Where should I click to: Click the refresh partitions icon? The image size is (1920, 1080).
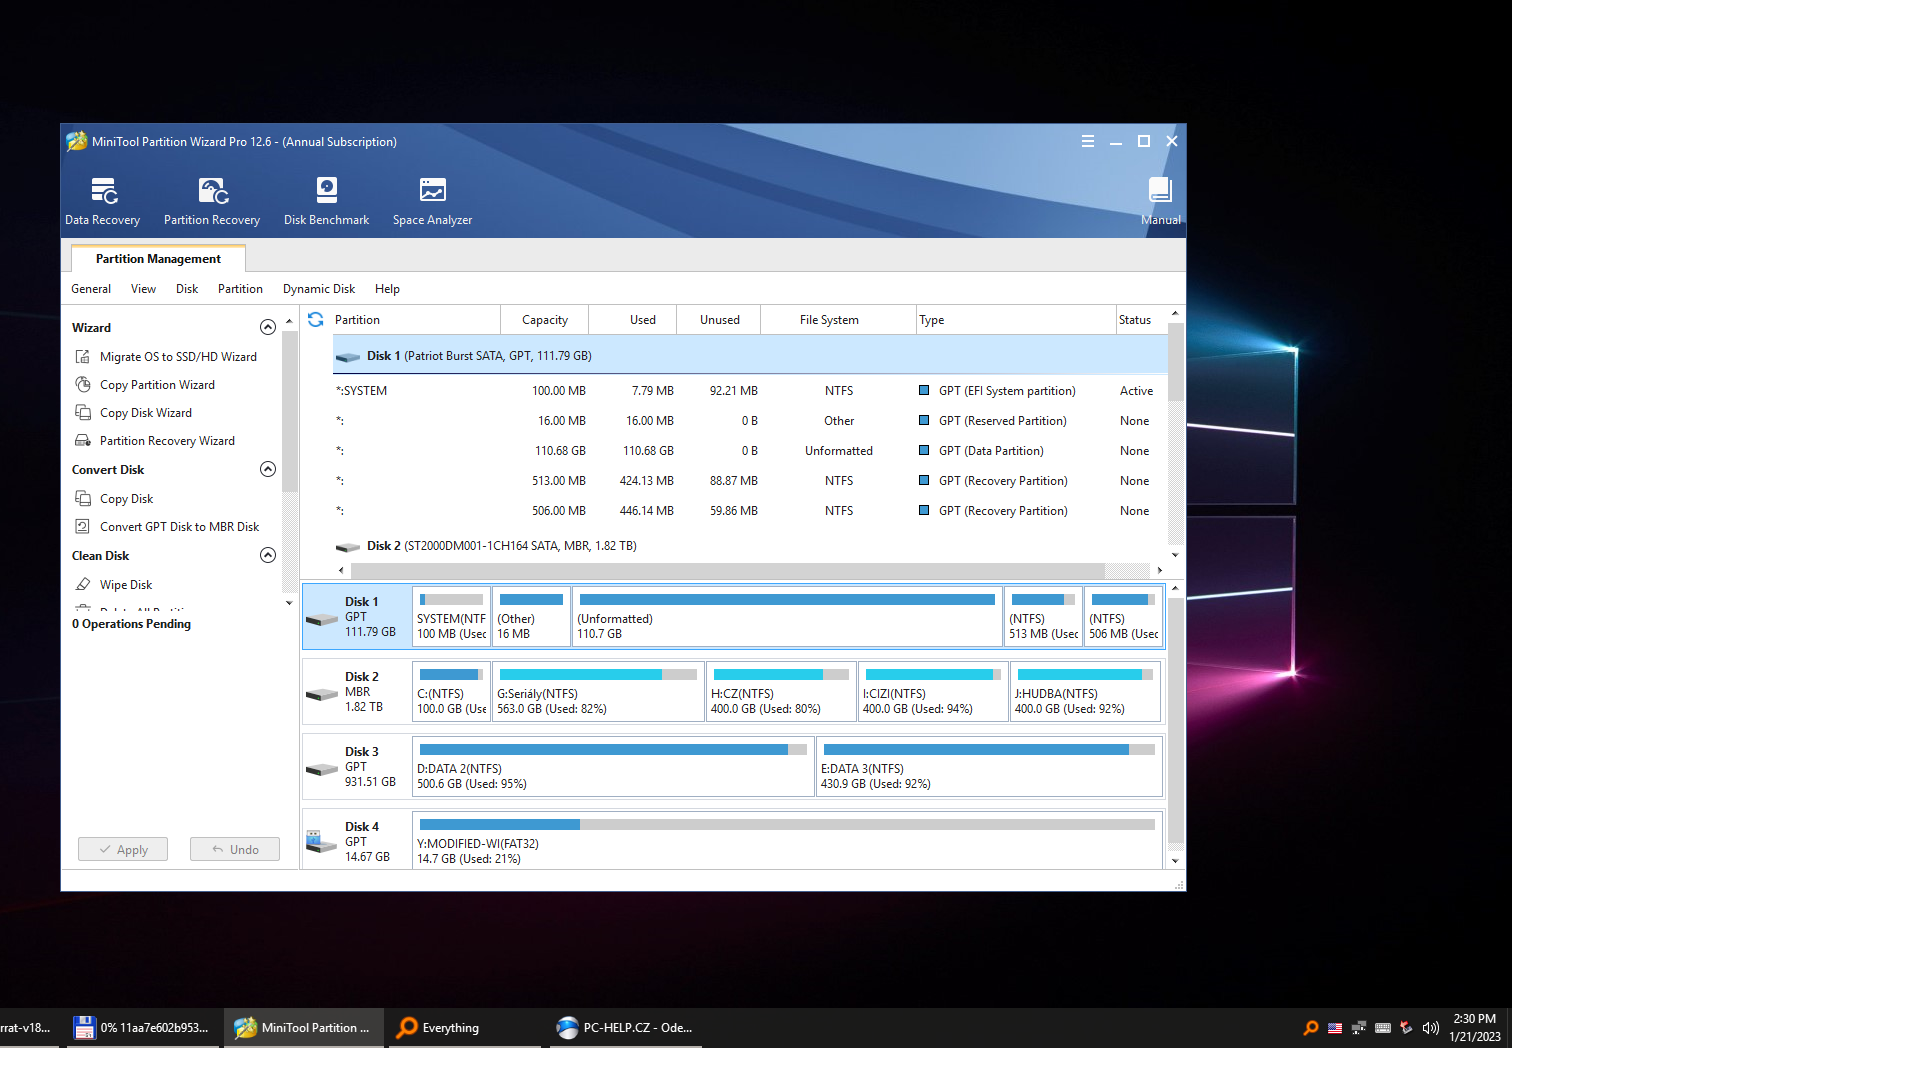pos(316,320)
